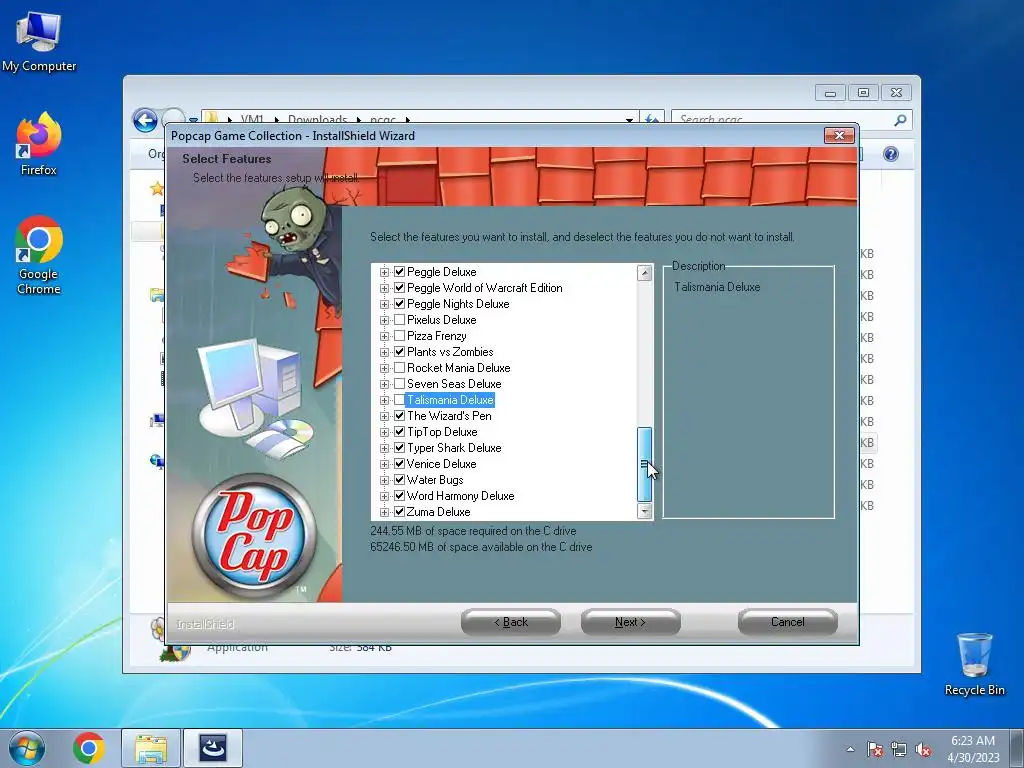Expand the Pizza Frenzy tree node
The width and height of the screenshot is (1024, 768).
[384, 336]
